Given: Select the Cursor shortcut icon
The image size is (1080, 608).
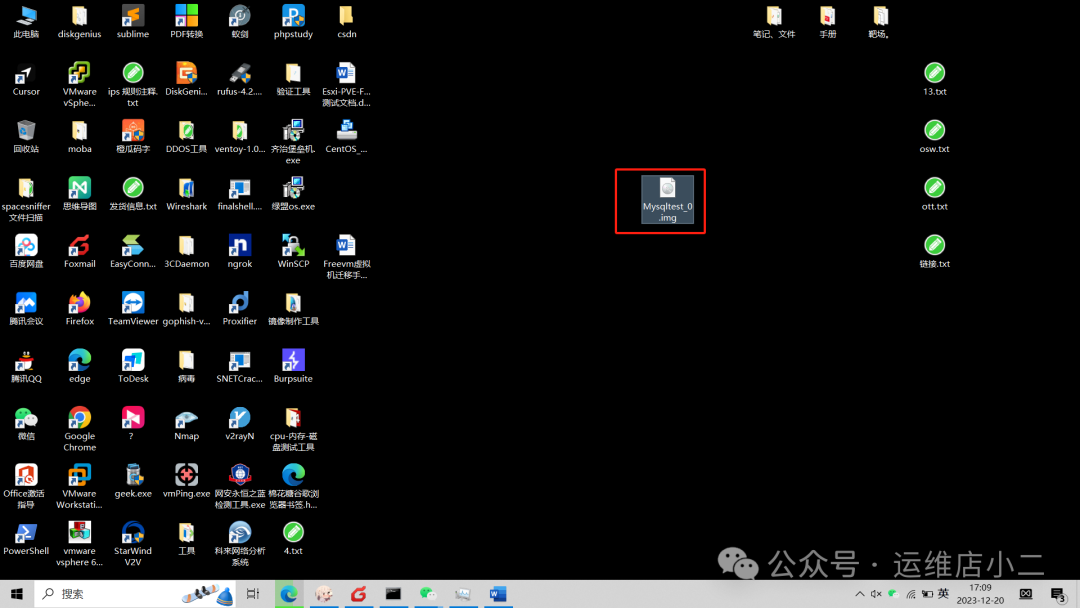Looking at the screenshot, I should (x=25, y=79).
